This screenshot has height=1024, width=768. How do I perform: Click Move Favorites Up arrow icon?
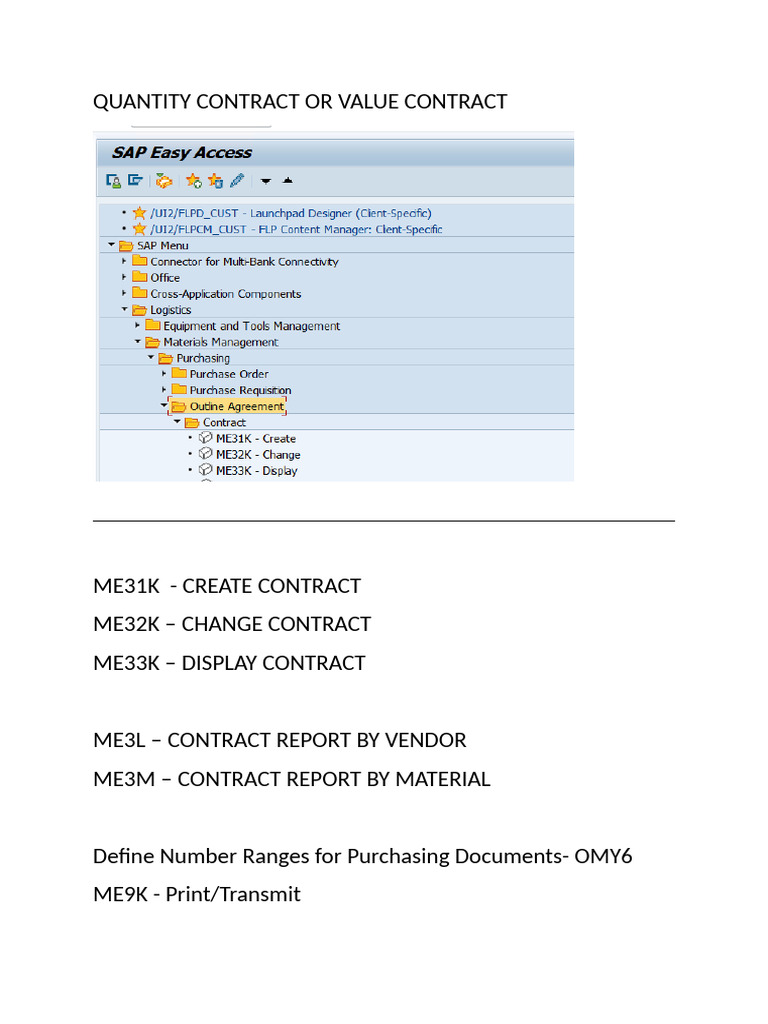287,180
